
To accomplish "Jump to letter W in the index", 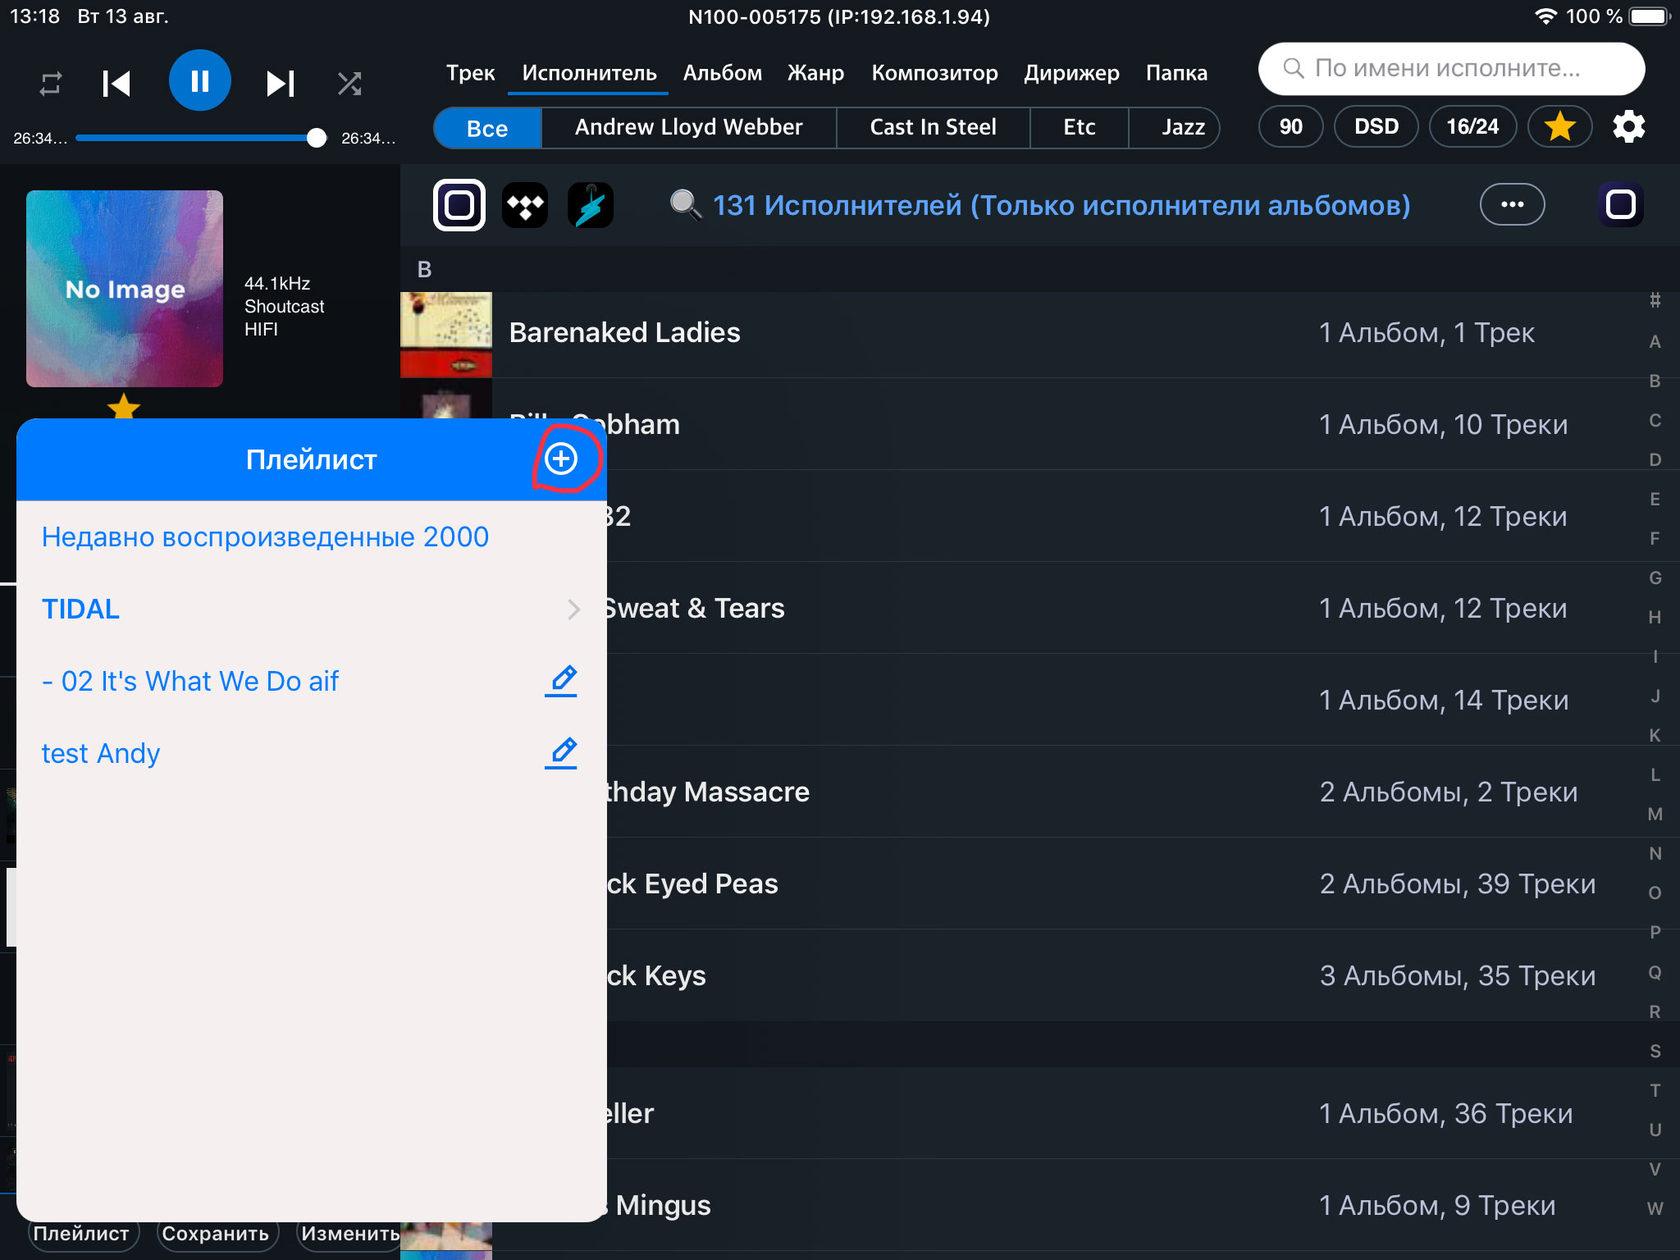I will click(x=1655, y=1209).
